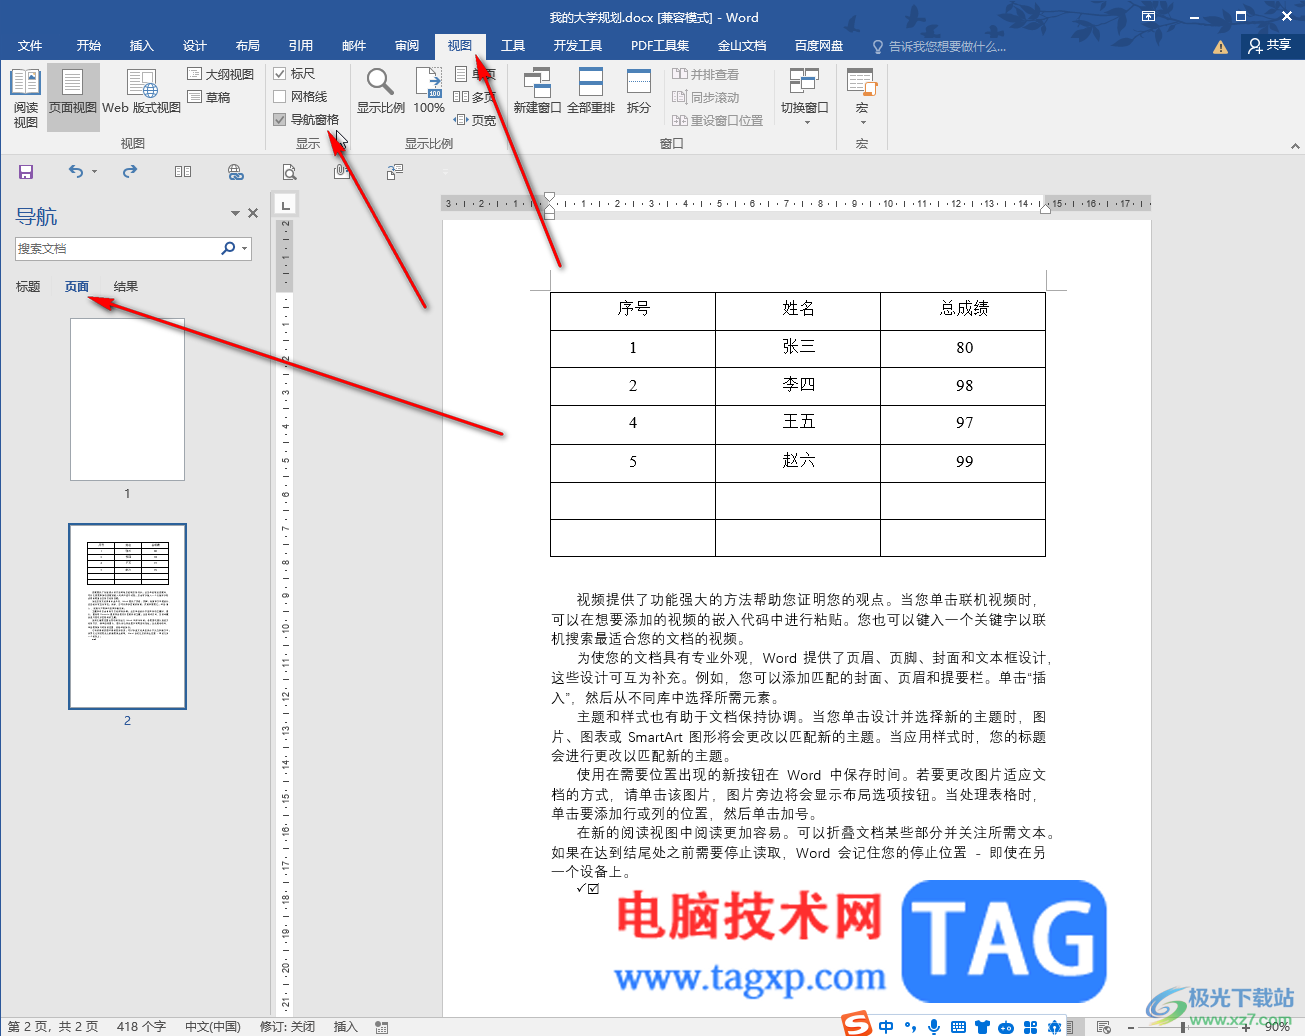The width and height of the screenshot is (1305, 1036).
Task: Open navigation pane options dropdown arrow
Action: point(236,213)
